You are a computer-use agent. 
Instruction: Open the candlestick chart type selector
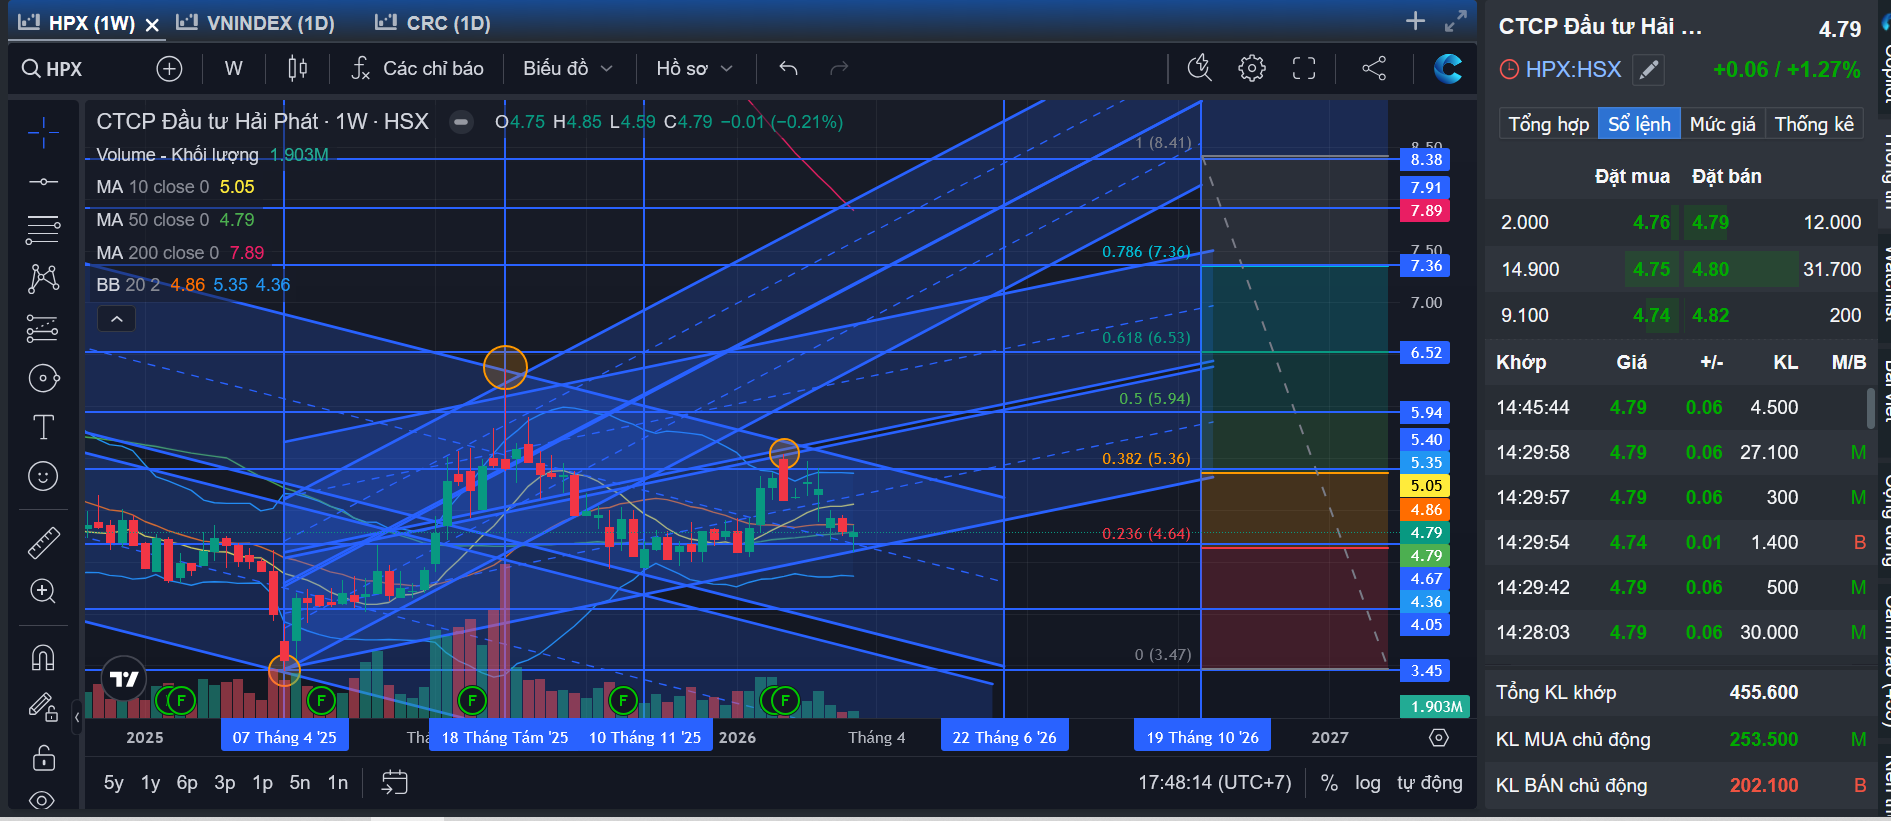click(297, 69)
